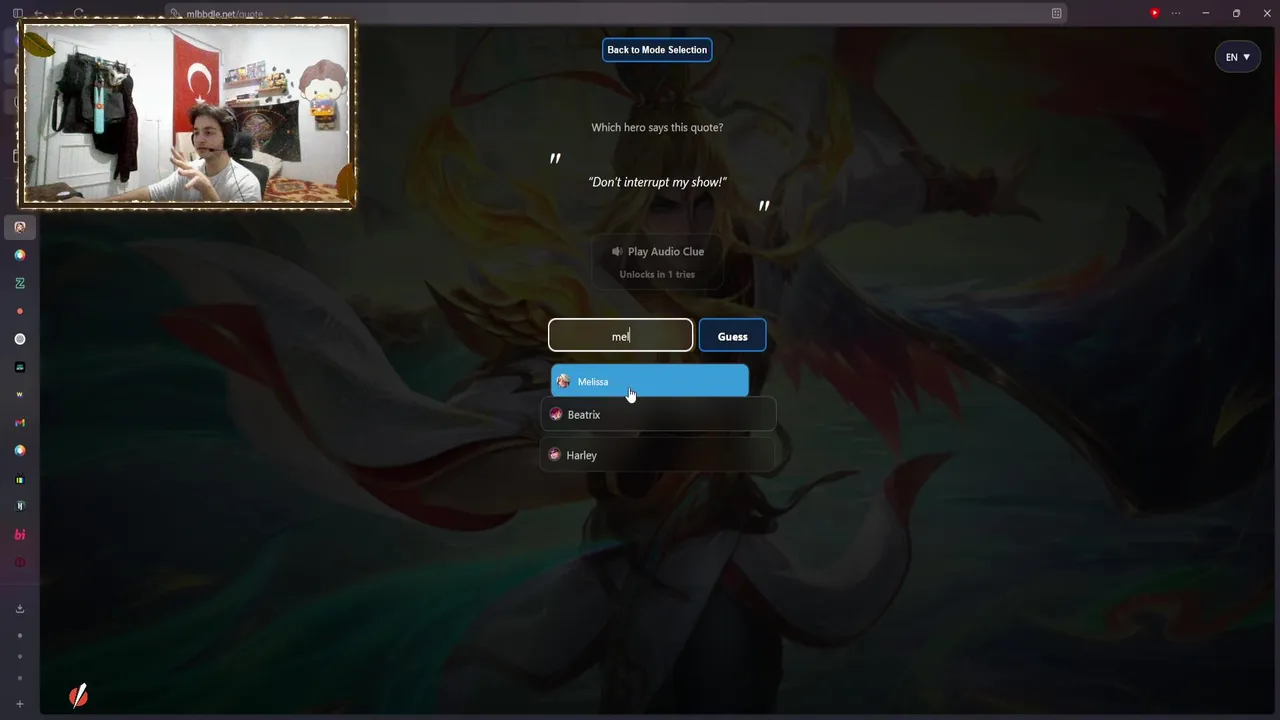This screenshot has width=1280, height=720.
Task: Open the EN language dropdown
Action: tap(1238, 57)
